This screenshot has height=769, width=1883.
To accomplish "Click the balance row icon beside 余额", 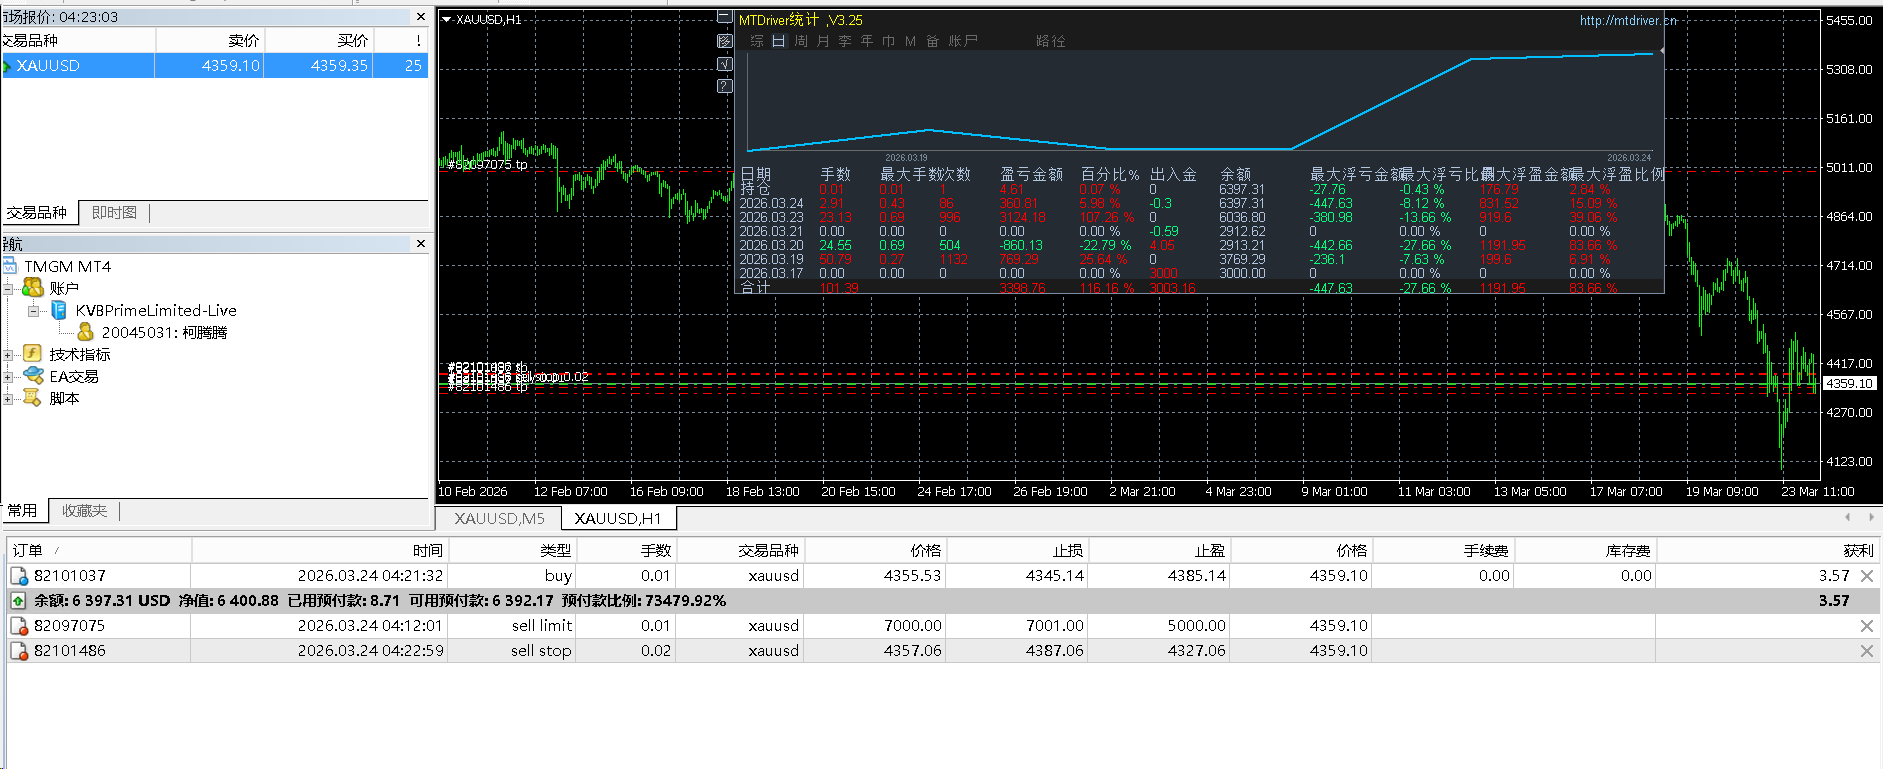I will tap(18, 601).
